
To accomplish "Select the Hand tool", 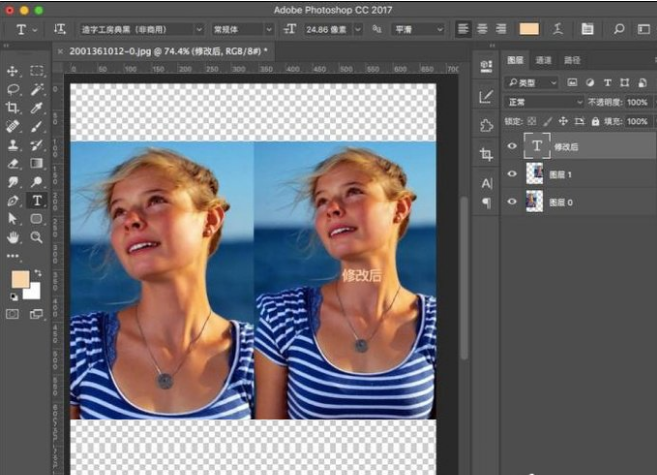I will coord(13,237).
